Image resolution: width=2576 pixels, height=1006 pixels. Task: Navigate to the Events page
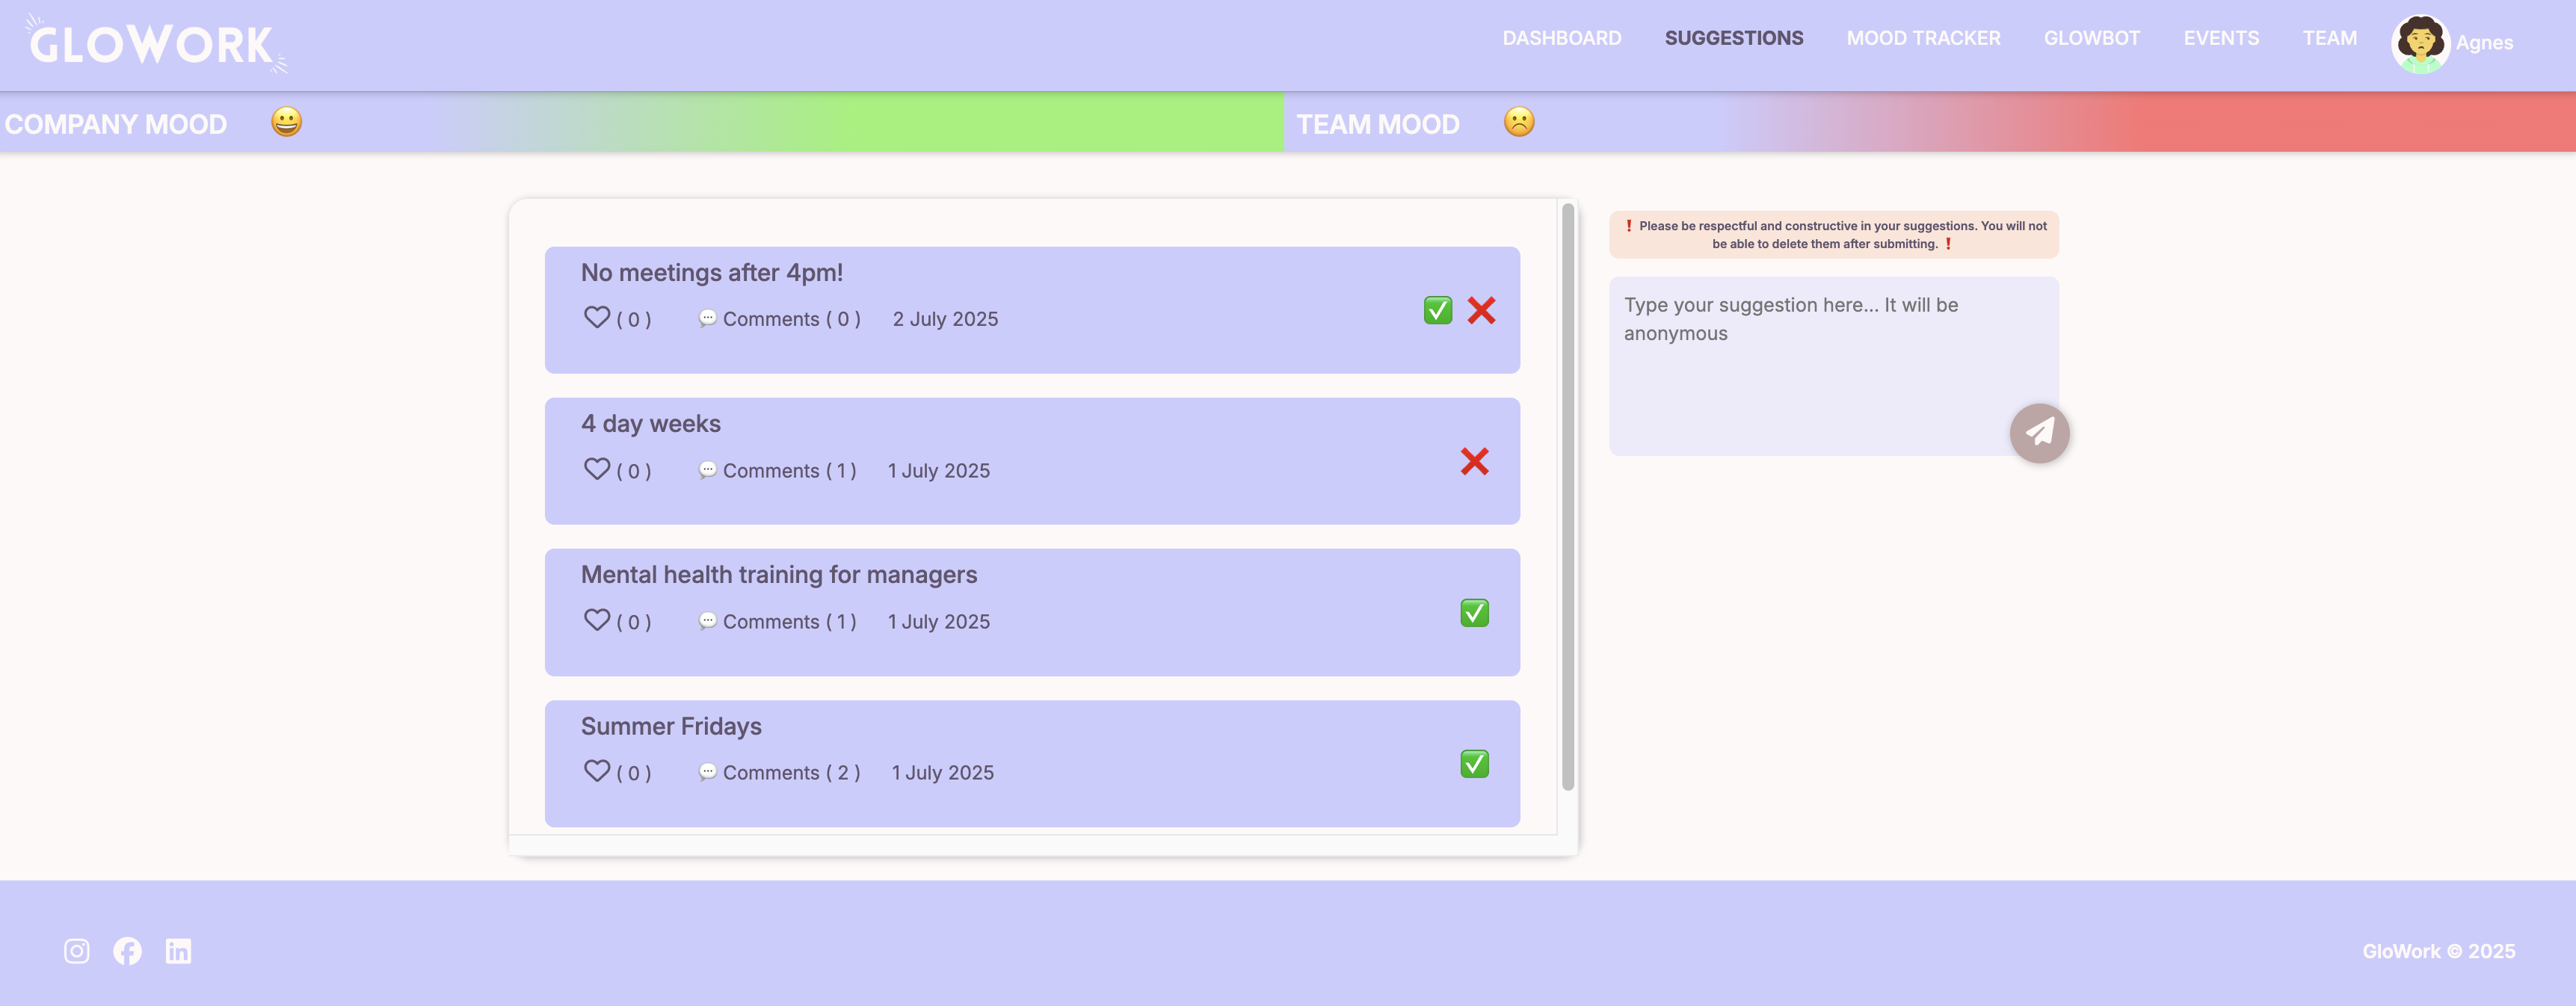pos(2222,38)
